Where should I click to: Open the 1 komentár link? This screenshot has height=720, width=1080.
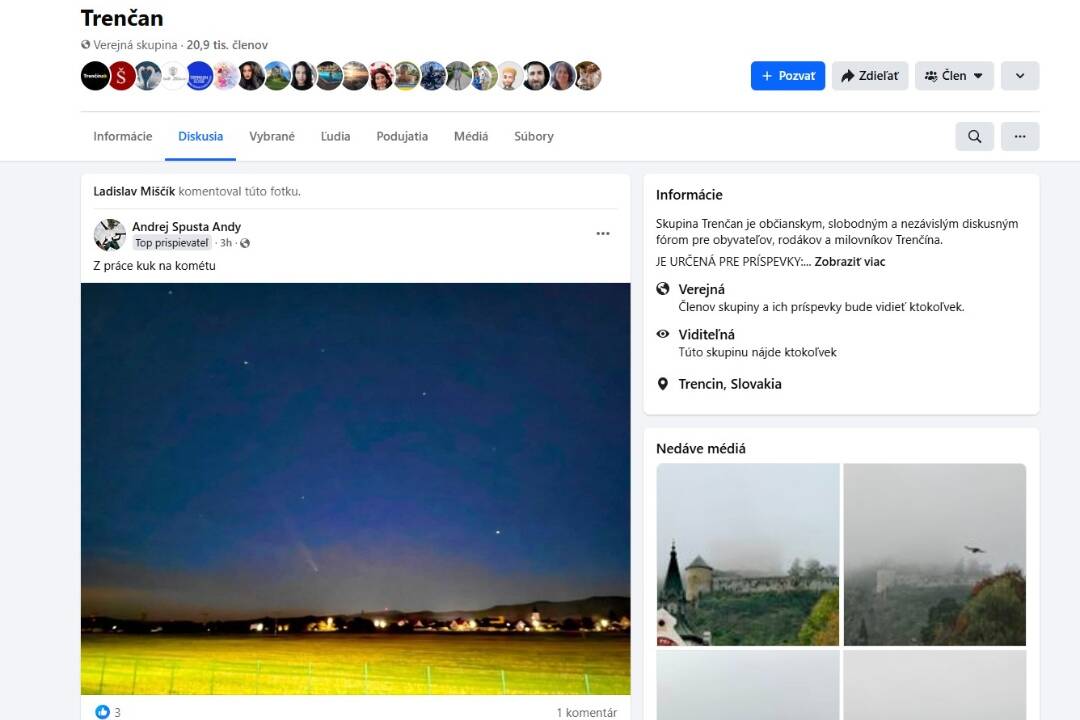586,712
